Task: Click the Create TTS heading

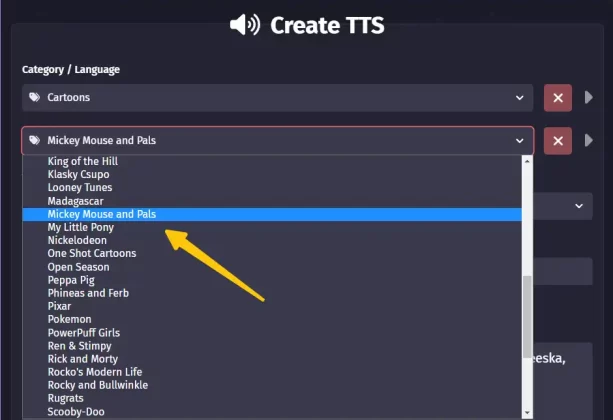Action: tap(327, 25)
